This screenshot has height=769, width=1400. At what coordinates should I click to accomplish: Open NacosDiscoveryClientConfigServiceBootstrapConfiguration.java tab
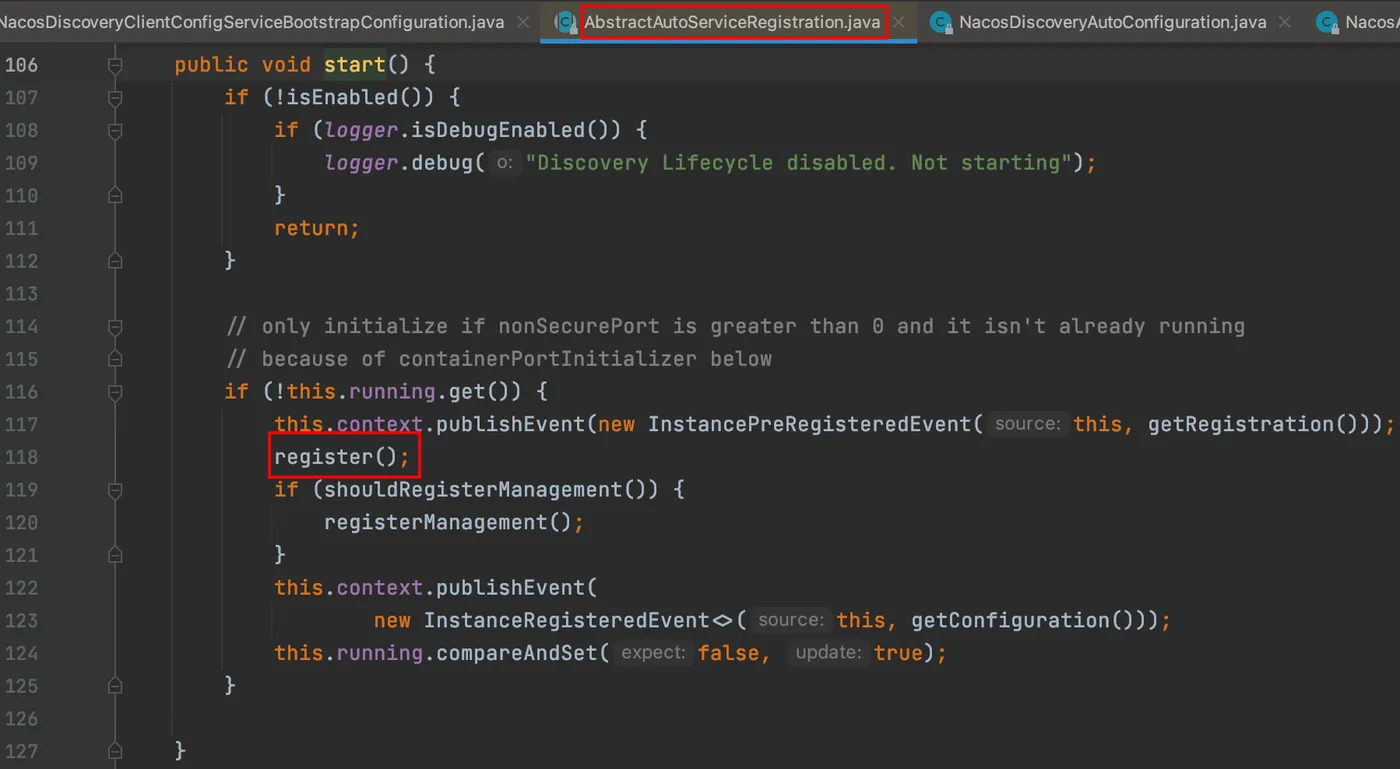[x=252, y=21]
